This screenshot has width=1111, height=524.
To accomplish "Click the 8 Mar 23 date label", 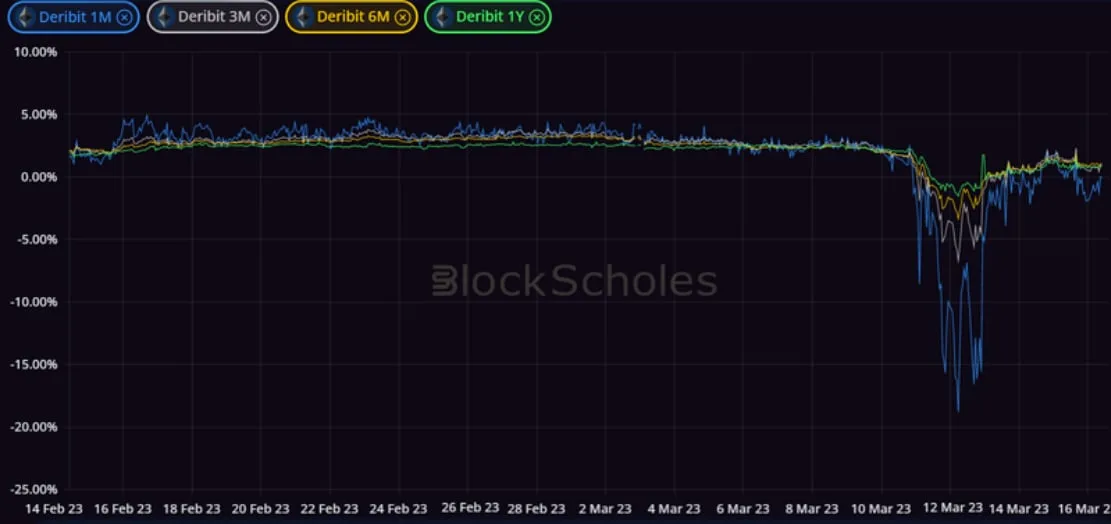I will (x=813, y=508).
